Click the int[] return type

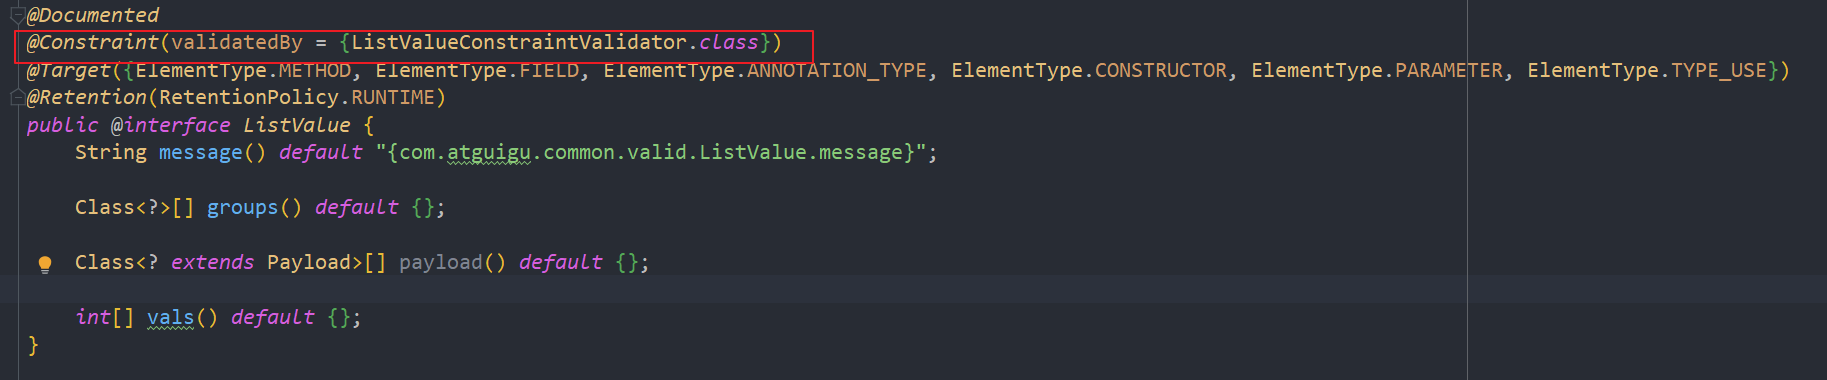[105, 317]
